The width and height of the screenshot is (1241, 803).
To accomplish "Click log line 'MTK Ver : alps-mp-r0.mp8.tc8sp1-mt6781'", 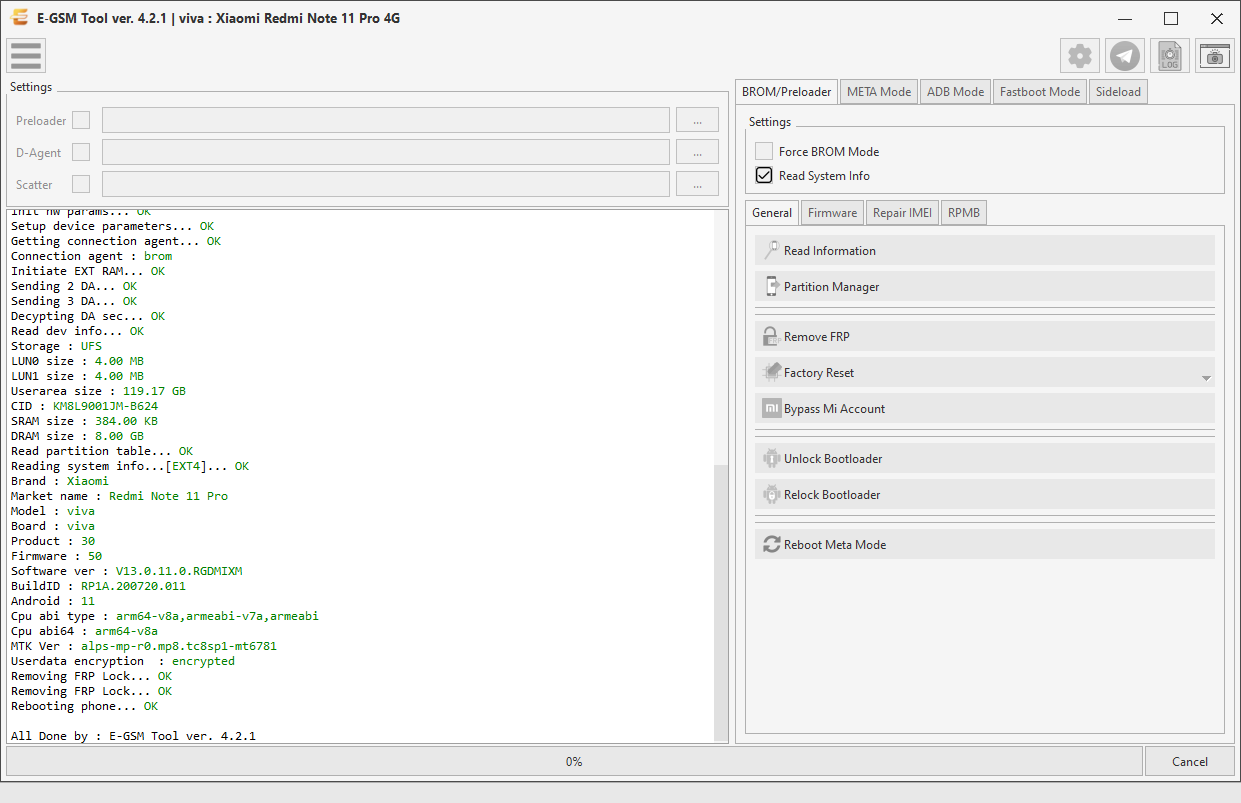I will coord(144,646).
